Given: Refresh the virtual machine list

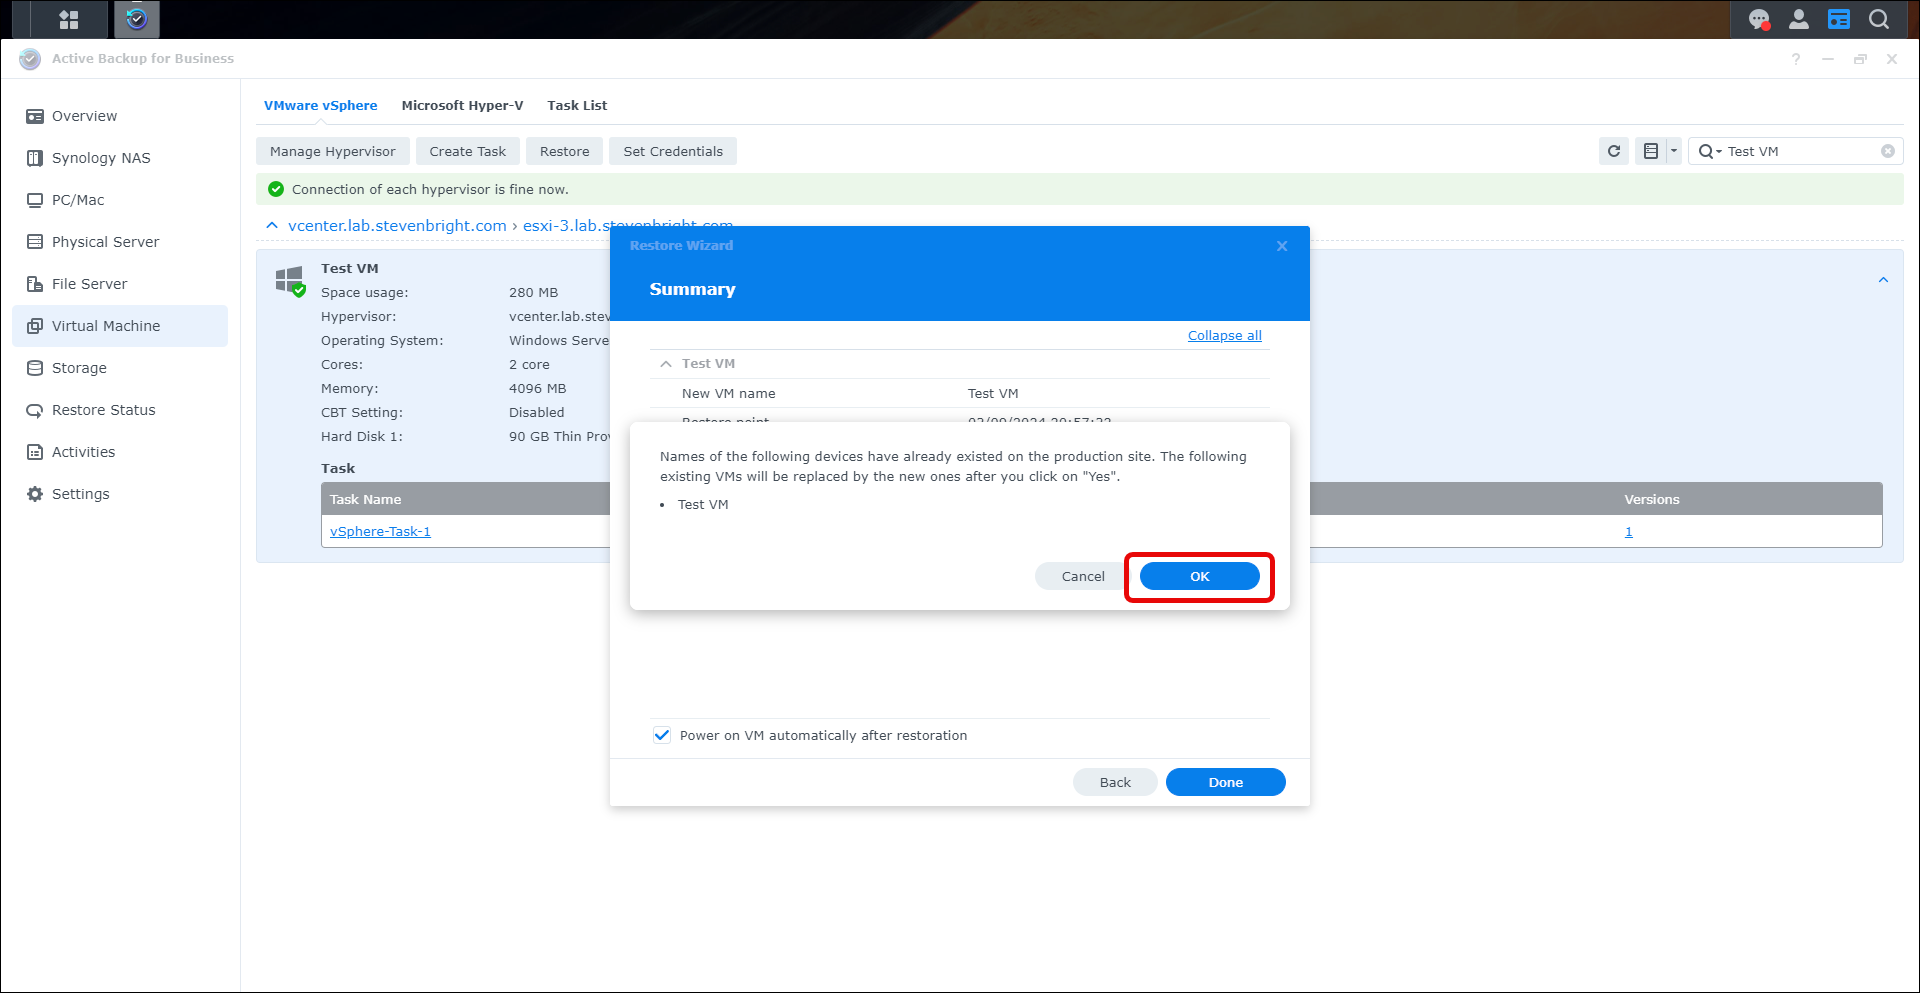Looking at the screenshot, I should [x=1613, y=151].
